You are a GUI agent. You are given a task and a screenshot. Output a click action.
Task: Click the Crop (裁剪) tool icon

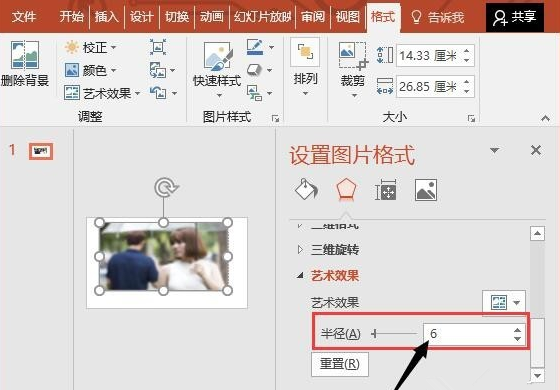point(353,55)
